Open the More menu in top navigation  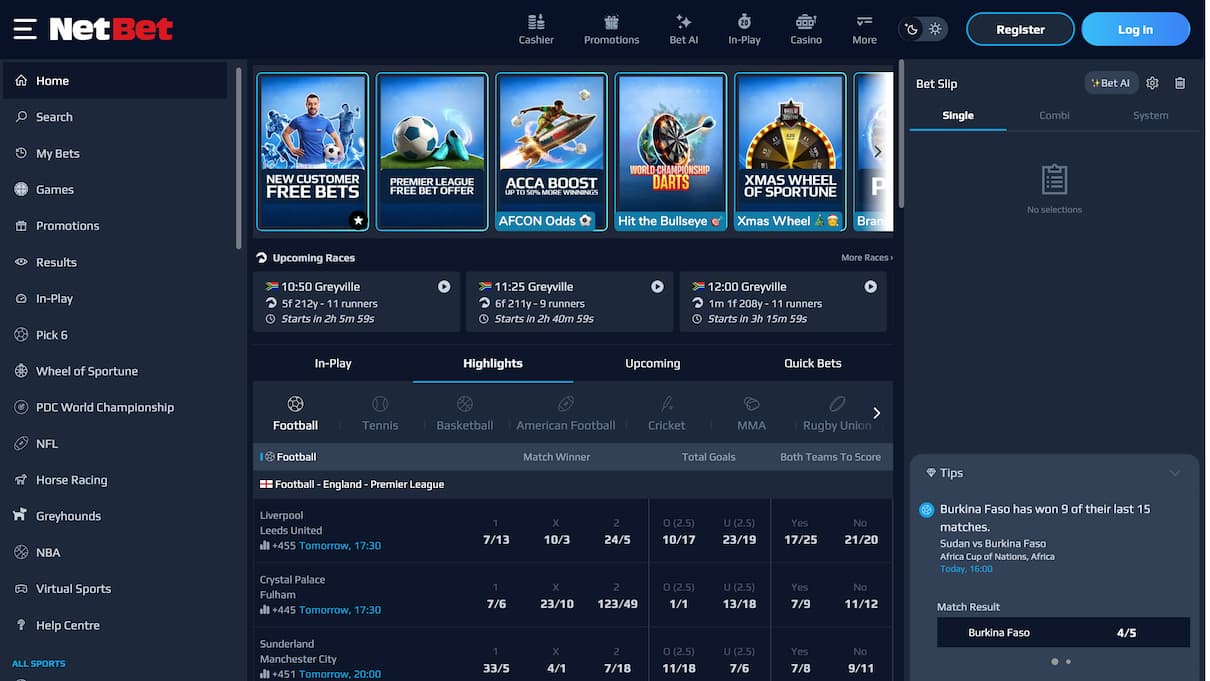(x=863, y=28)
